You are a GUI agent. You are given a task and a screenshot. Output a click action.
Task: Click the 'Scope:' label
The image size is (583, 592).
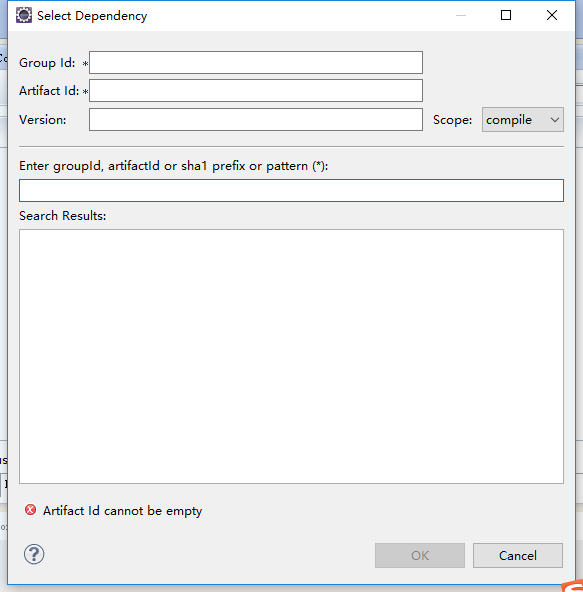coord(452,120)
